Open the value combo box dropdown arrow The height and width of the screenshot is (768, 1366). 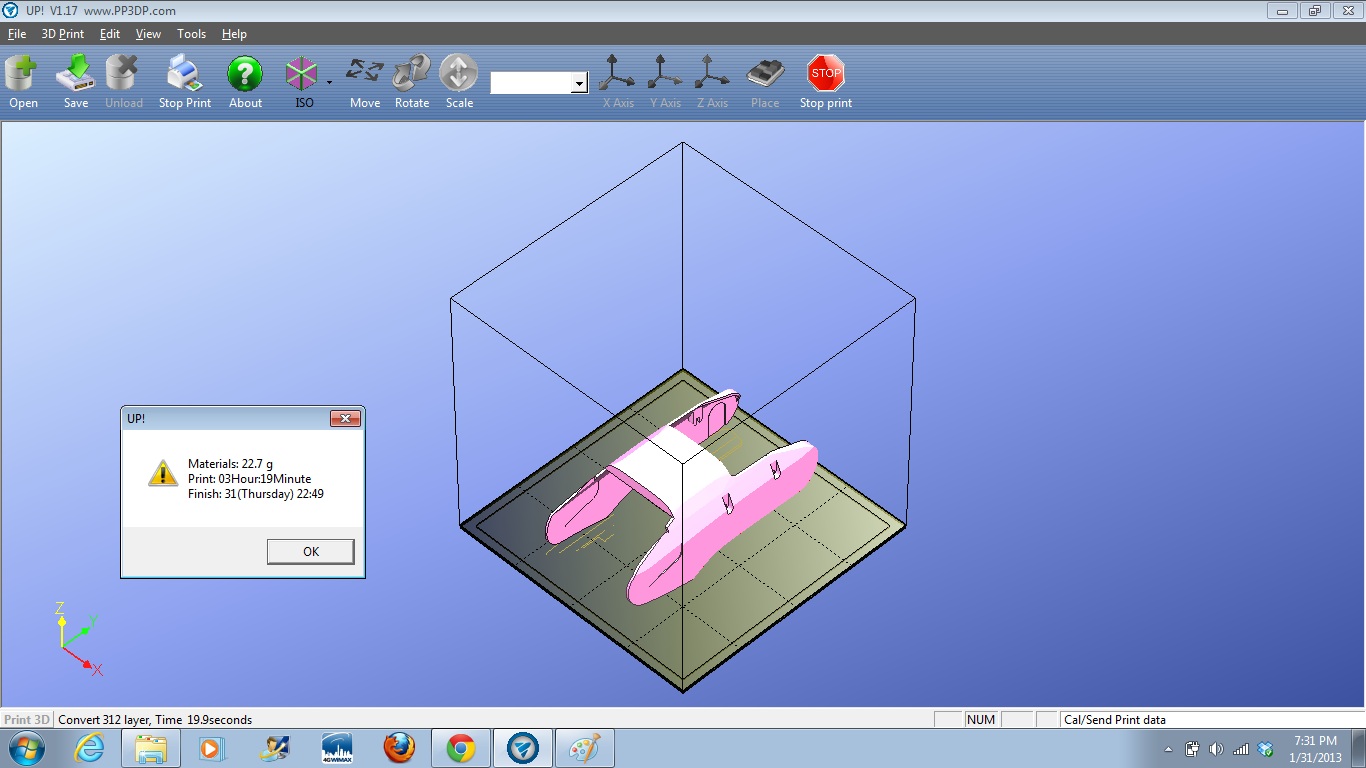[x=580, y=83]
